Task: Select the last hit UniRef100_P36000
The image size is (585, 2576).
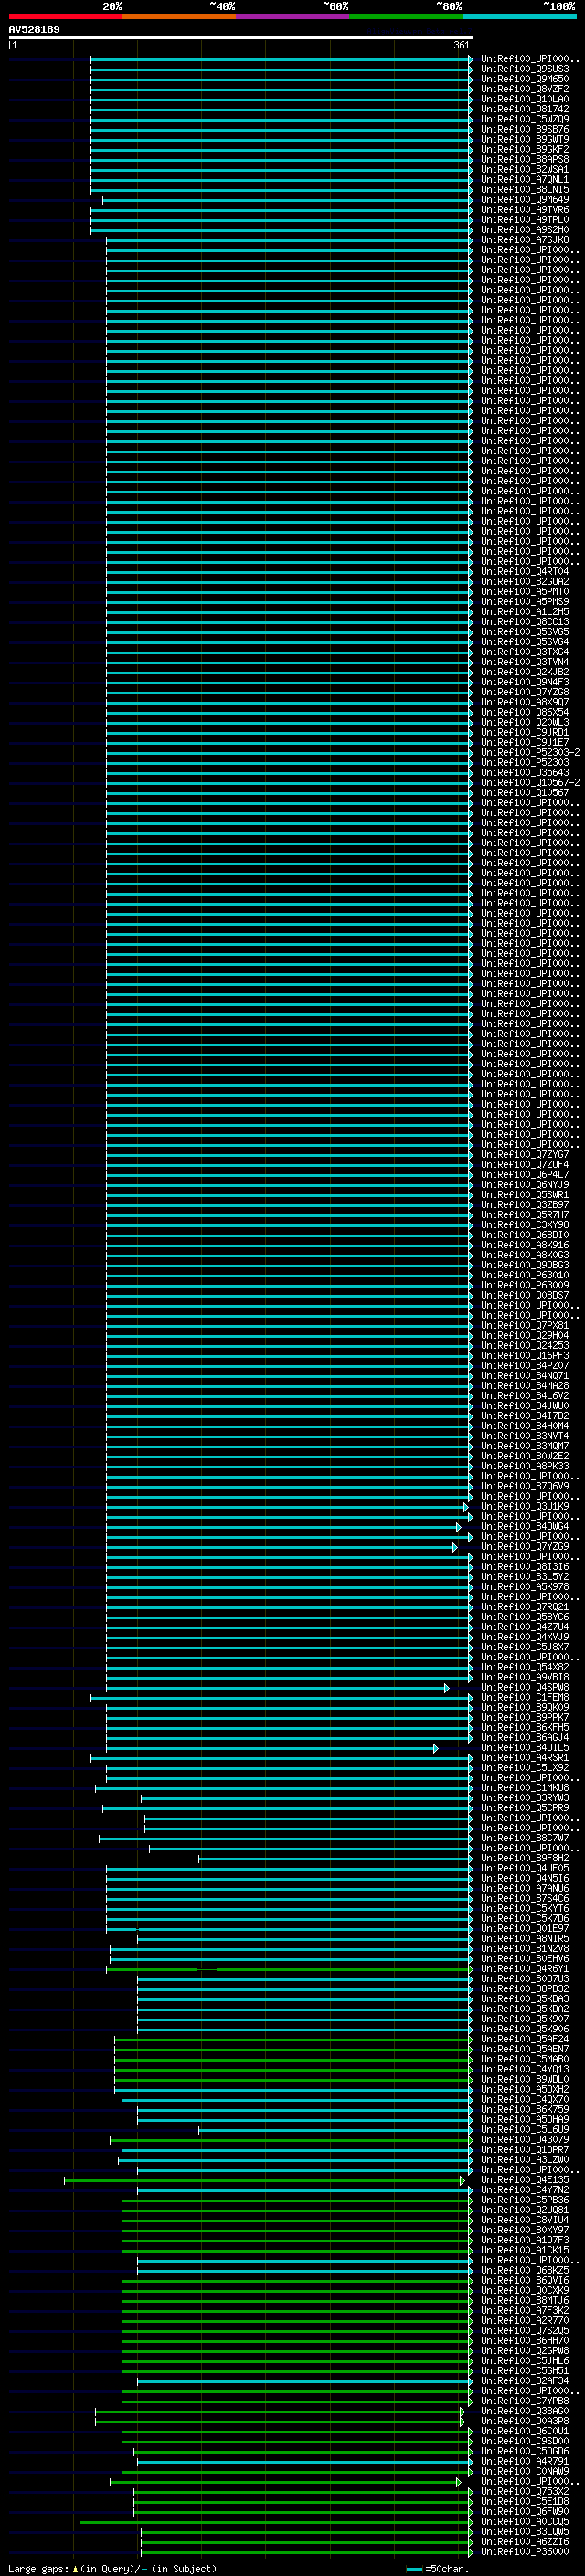Action: tap(525, 2551)
